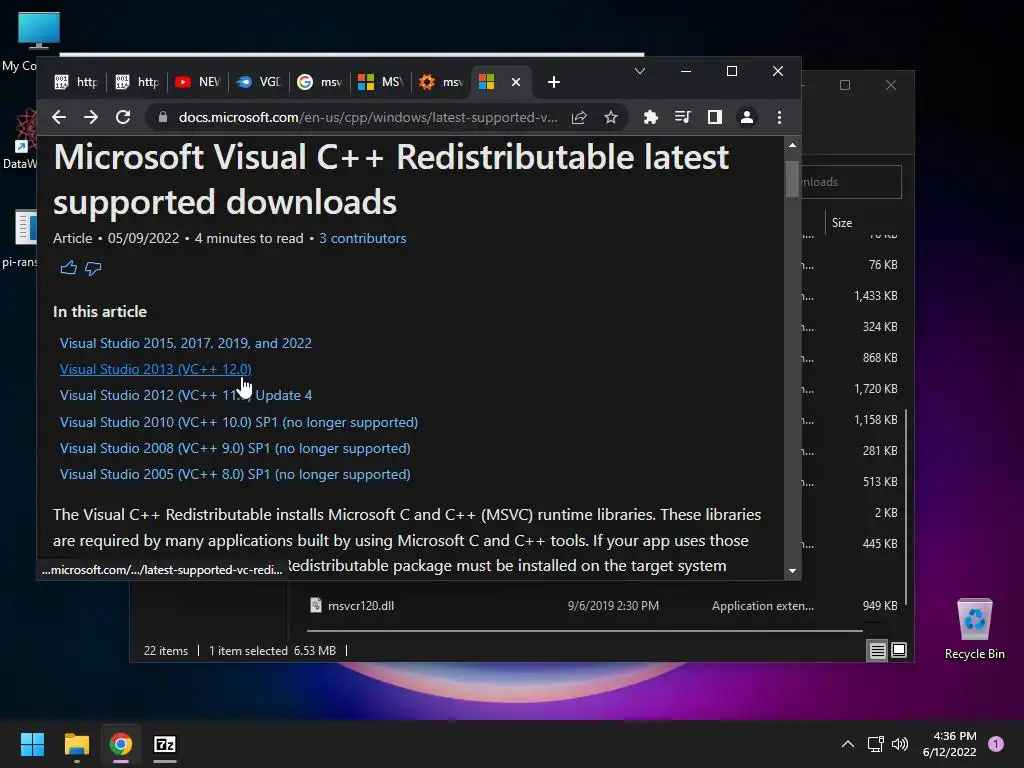
Task: Open Visual Studio 2015, 2017, 2019, and 2022 link
Action: point(185,343)
